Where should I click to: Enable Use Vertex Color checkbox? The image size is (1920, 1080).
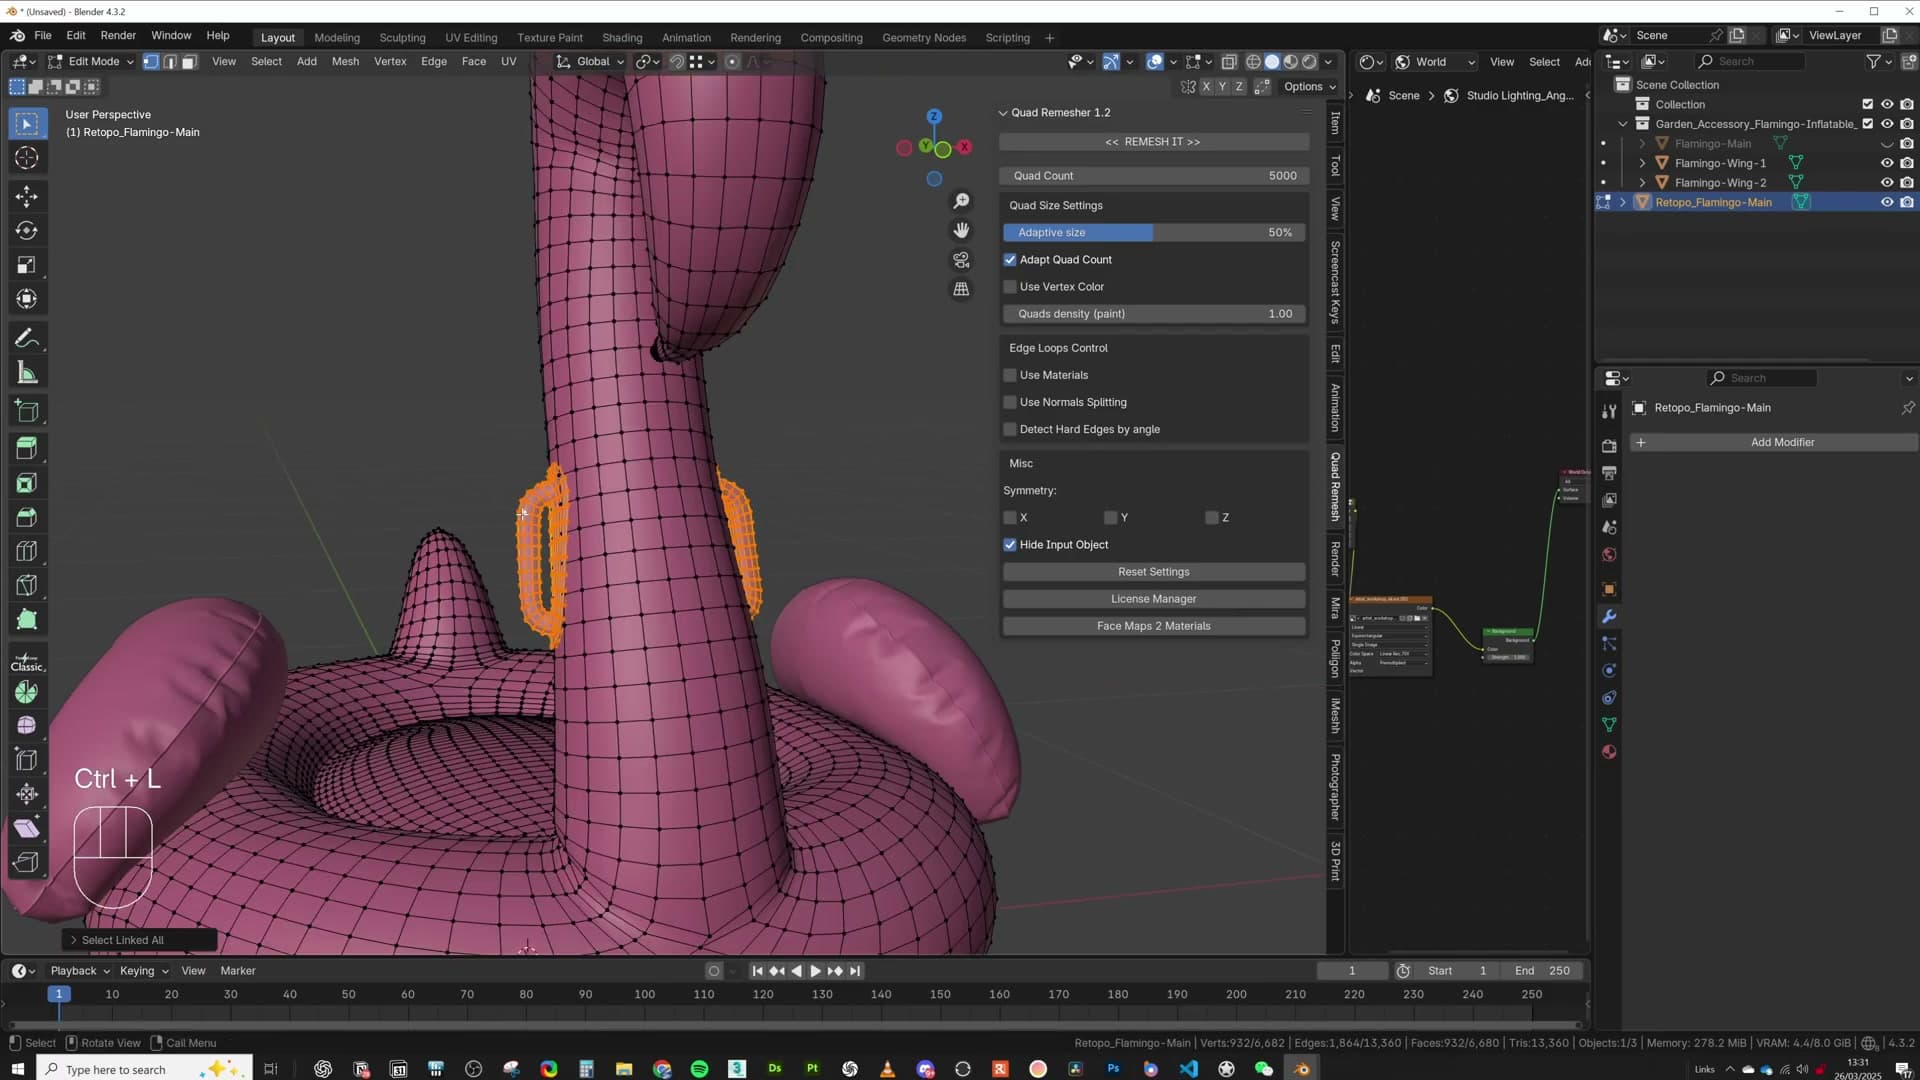pos(1010,287)
